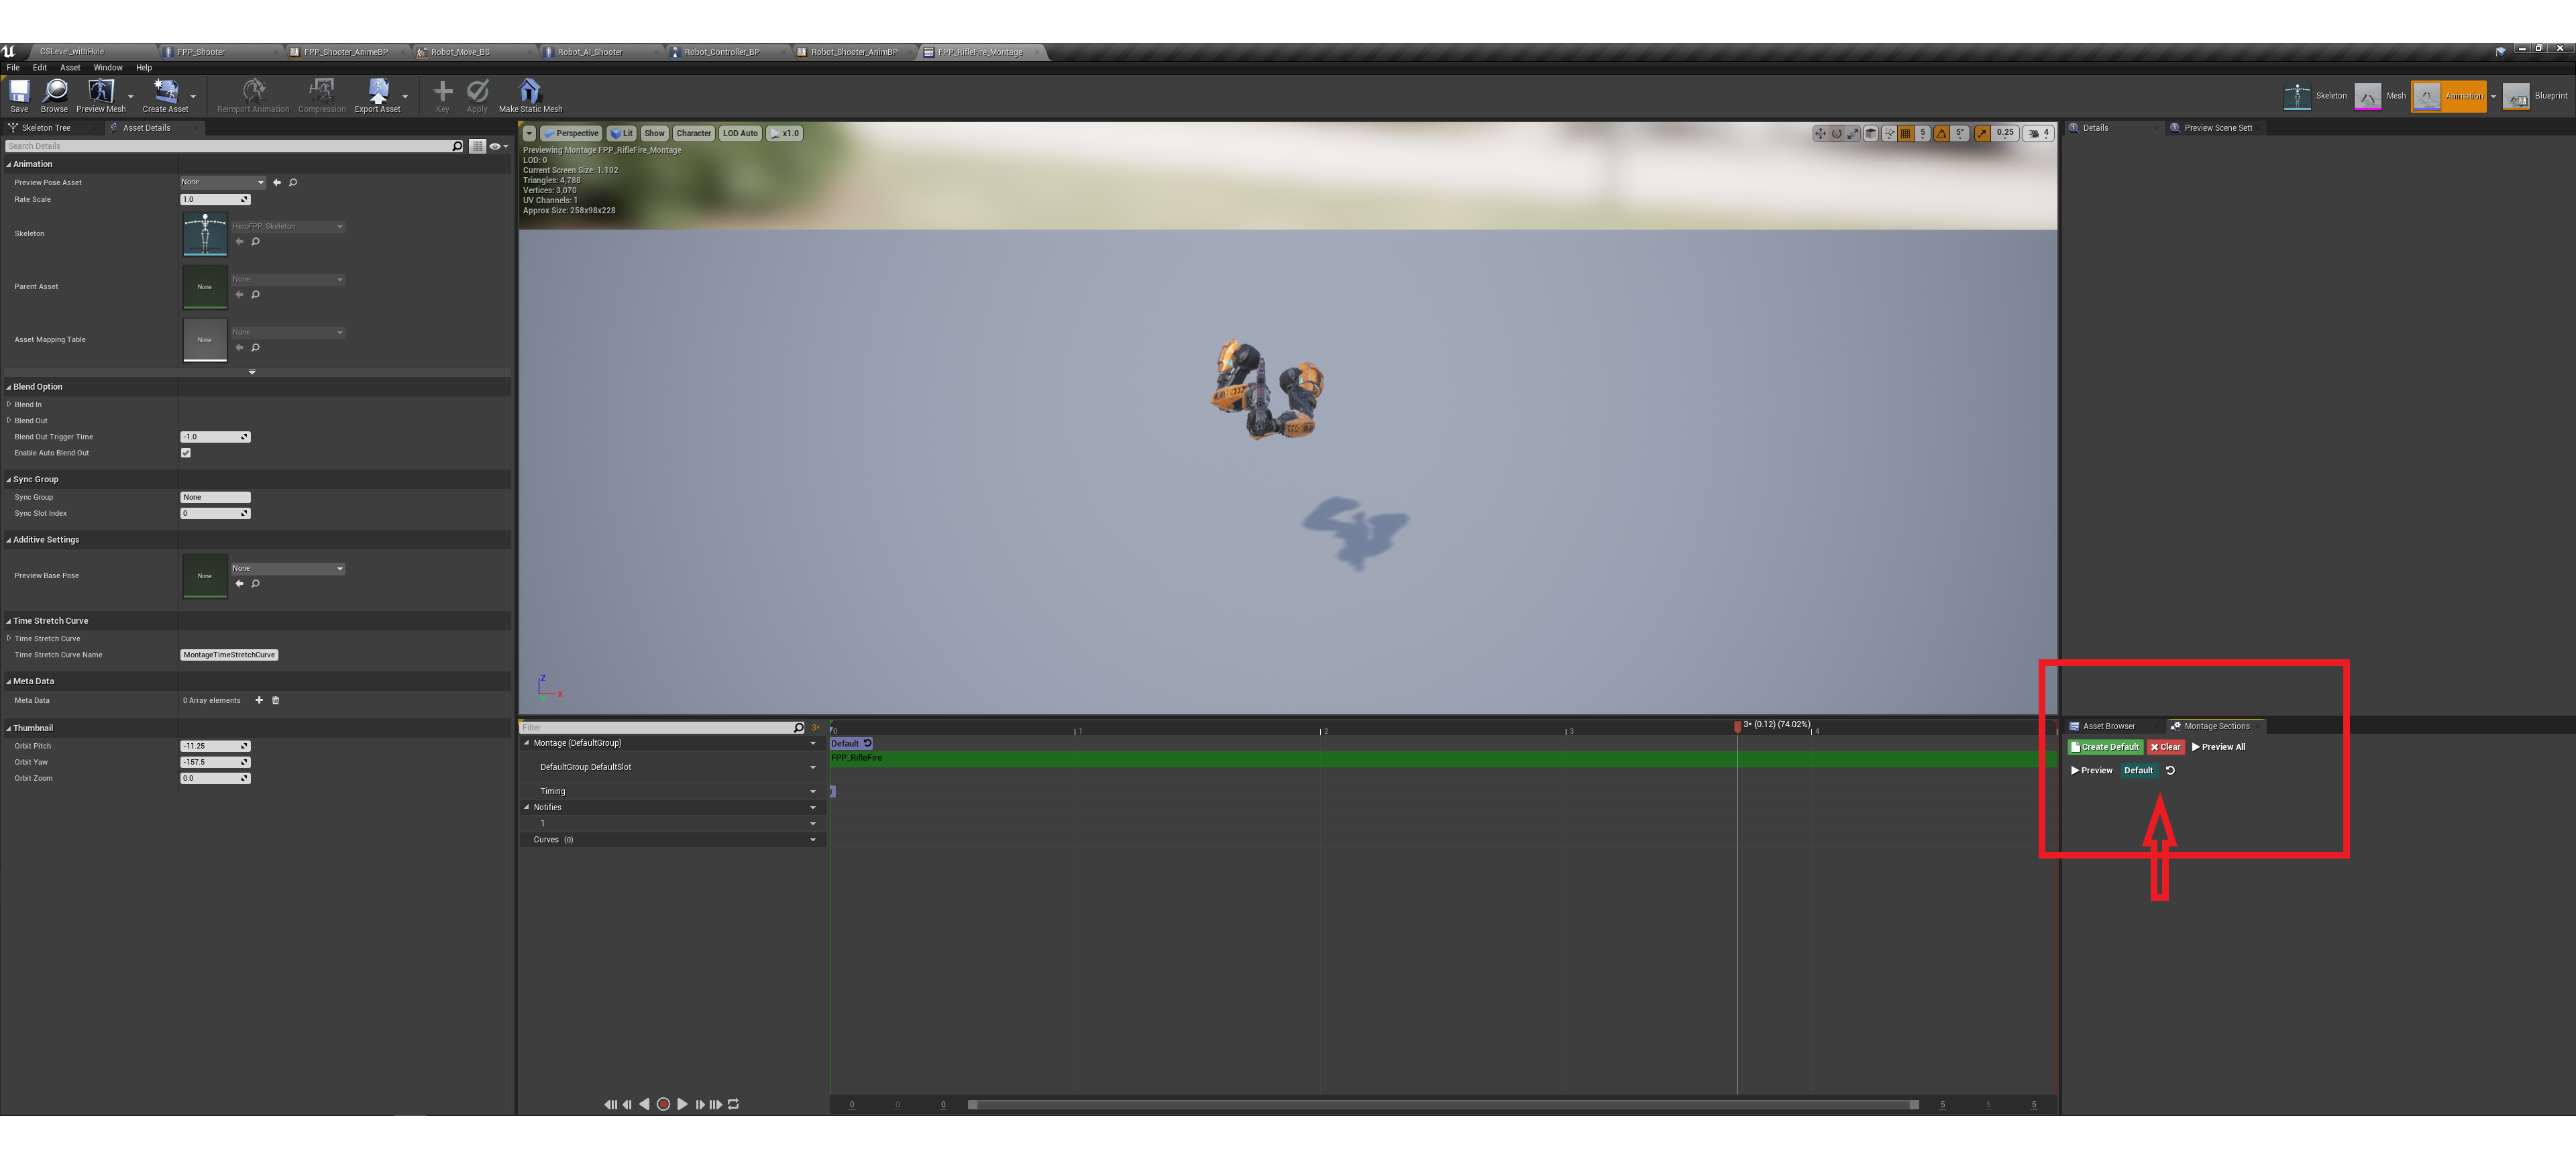Click the Create Default button
Viewport: 2576px width, 1159px height.
2105,746
